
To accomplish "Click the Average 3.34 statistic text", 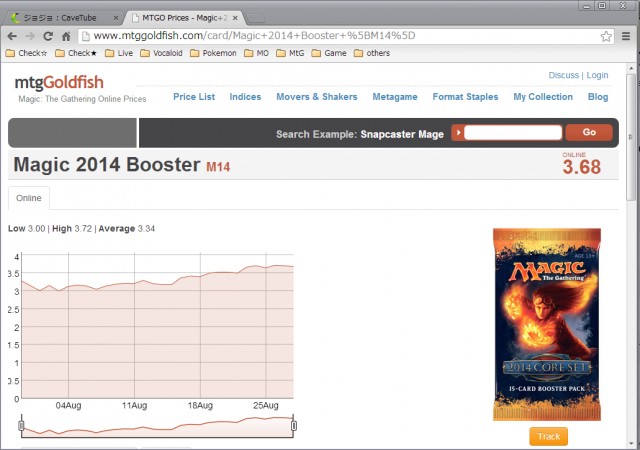I will (127, 229).
